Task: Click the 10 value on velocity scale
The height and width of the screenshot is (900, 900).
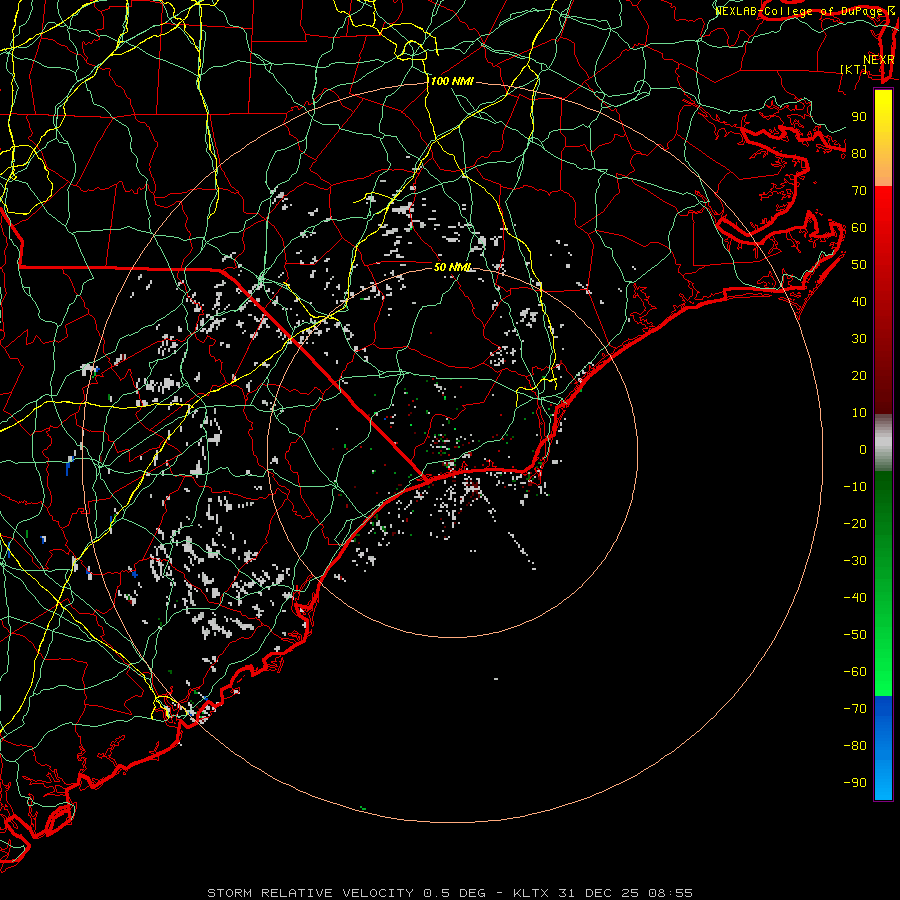Action: [859, 413]
